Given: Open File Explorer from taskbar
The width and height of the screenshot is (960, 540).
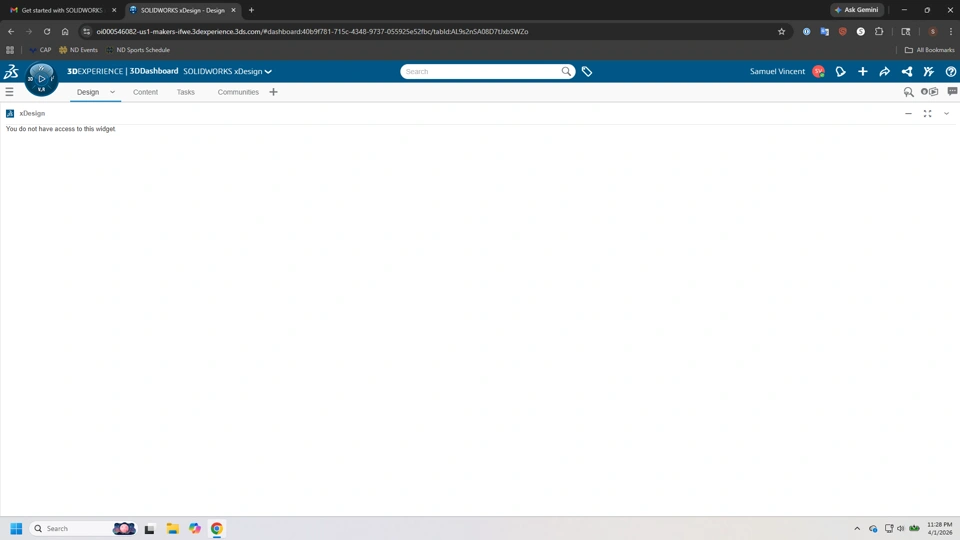Looking at the screenshot, I should (173, 528).
